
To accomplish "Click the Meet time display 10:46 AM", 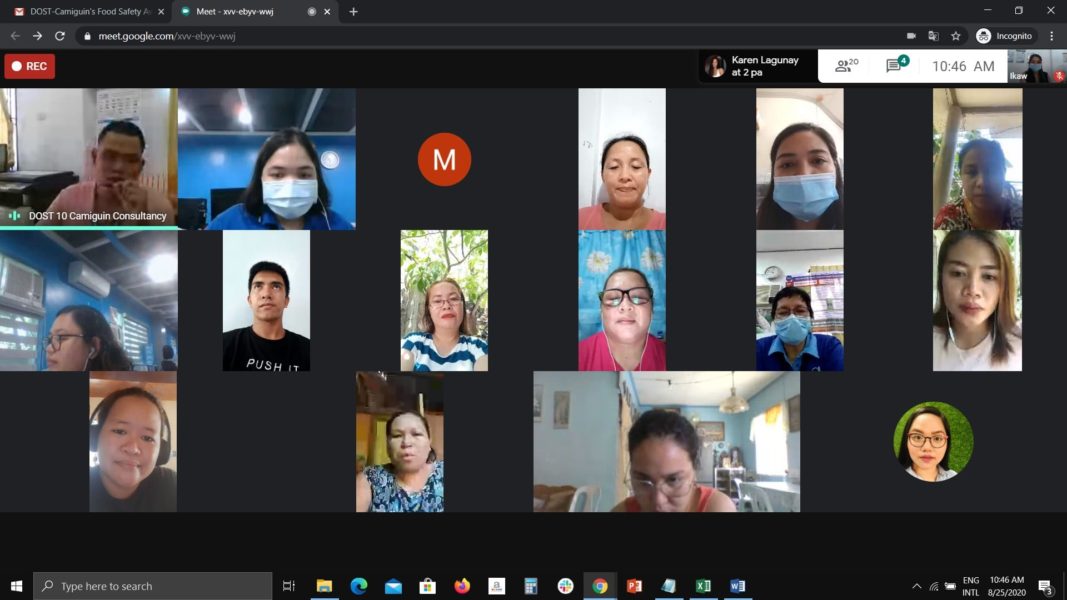I will 963,66.
